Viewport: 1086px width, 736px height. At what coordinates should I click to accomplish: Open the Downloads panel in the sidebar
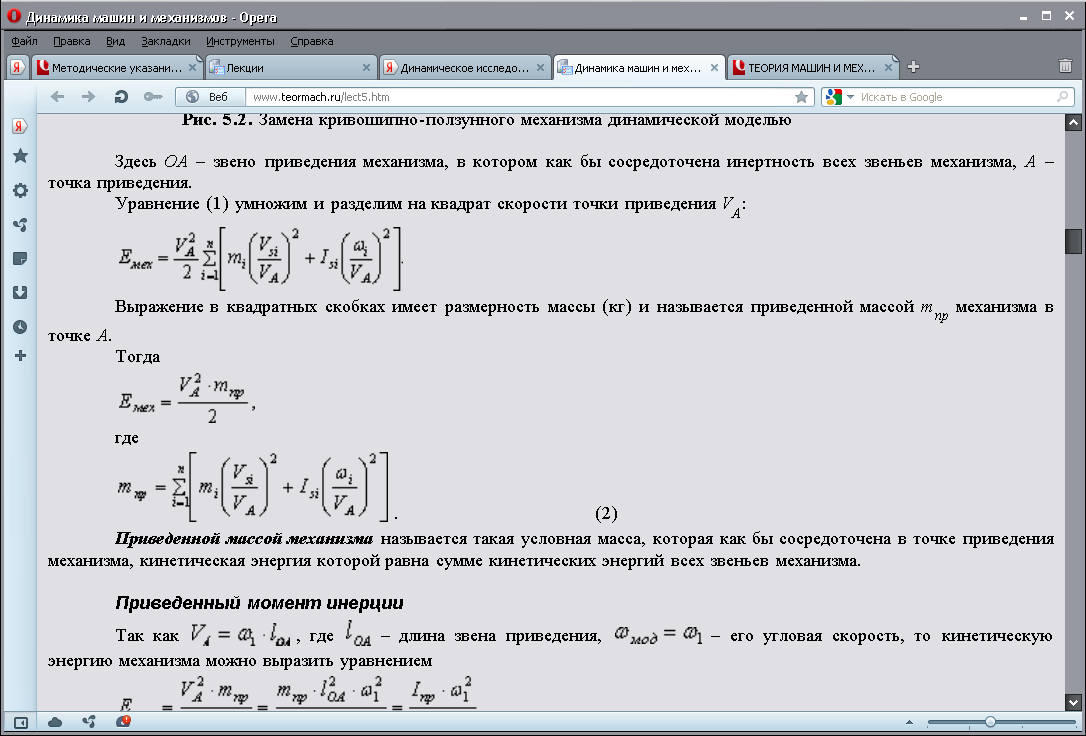tap(20, 293)
